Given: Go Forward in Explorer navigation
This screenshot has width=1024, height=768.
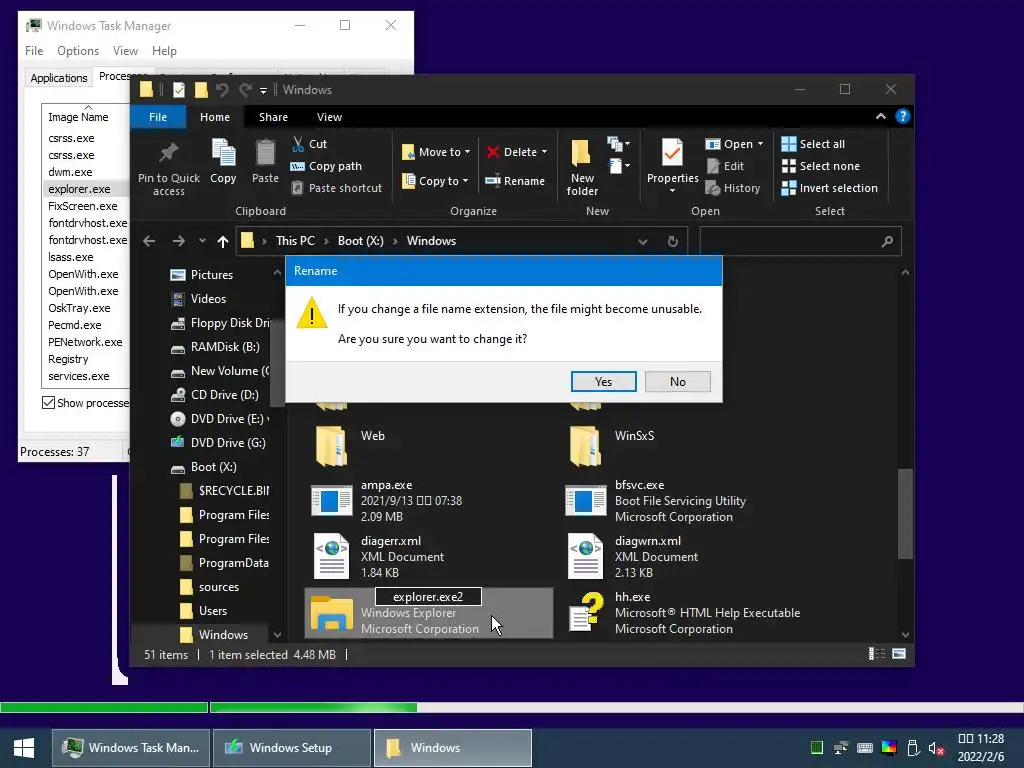Looking at the screenshot, I should [x=178, y=241].
